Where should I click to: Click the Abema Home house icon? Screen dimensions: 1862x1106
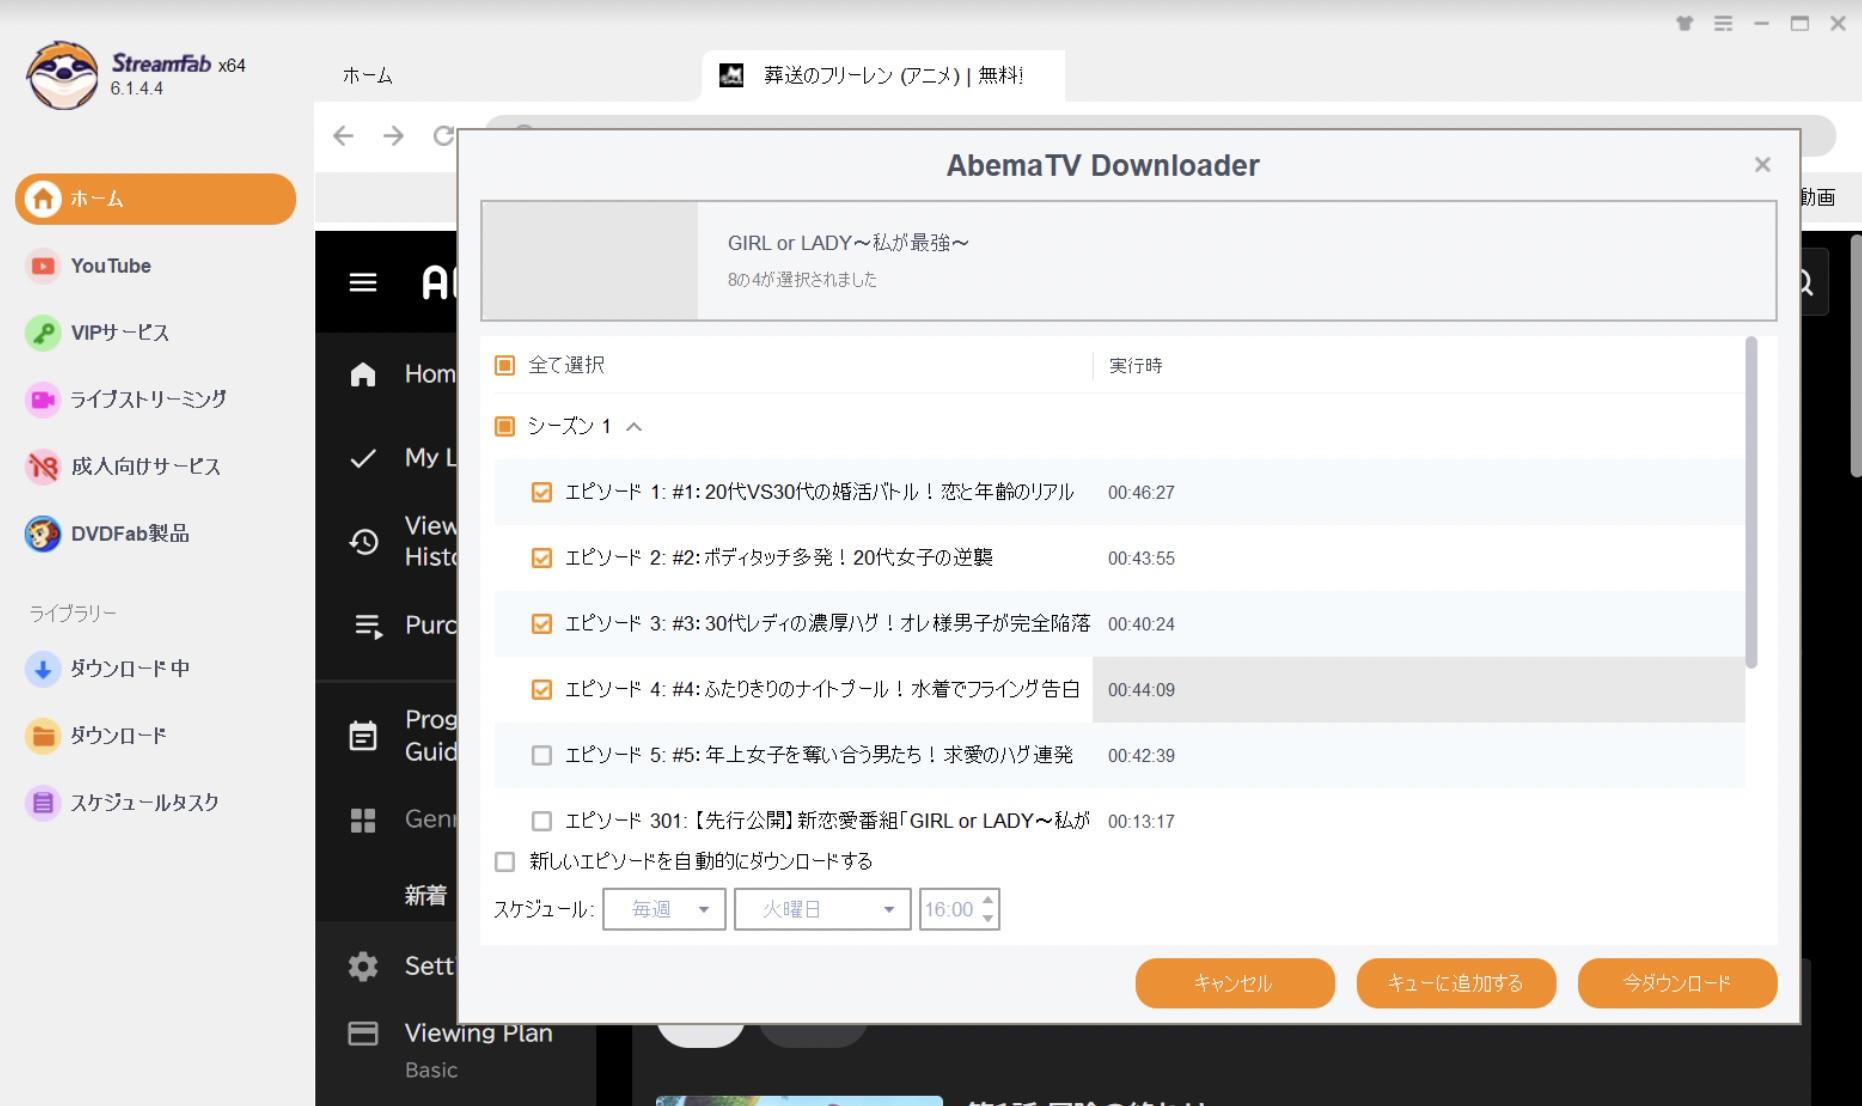coord(363,375)
